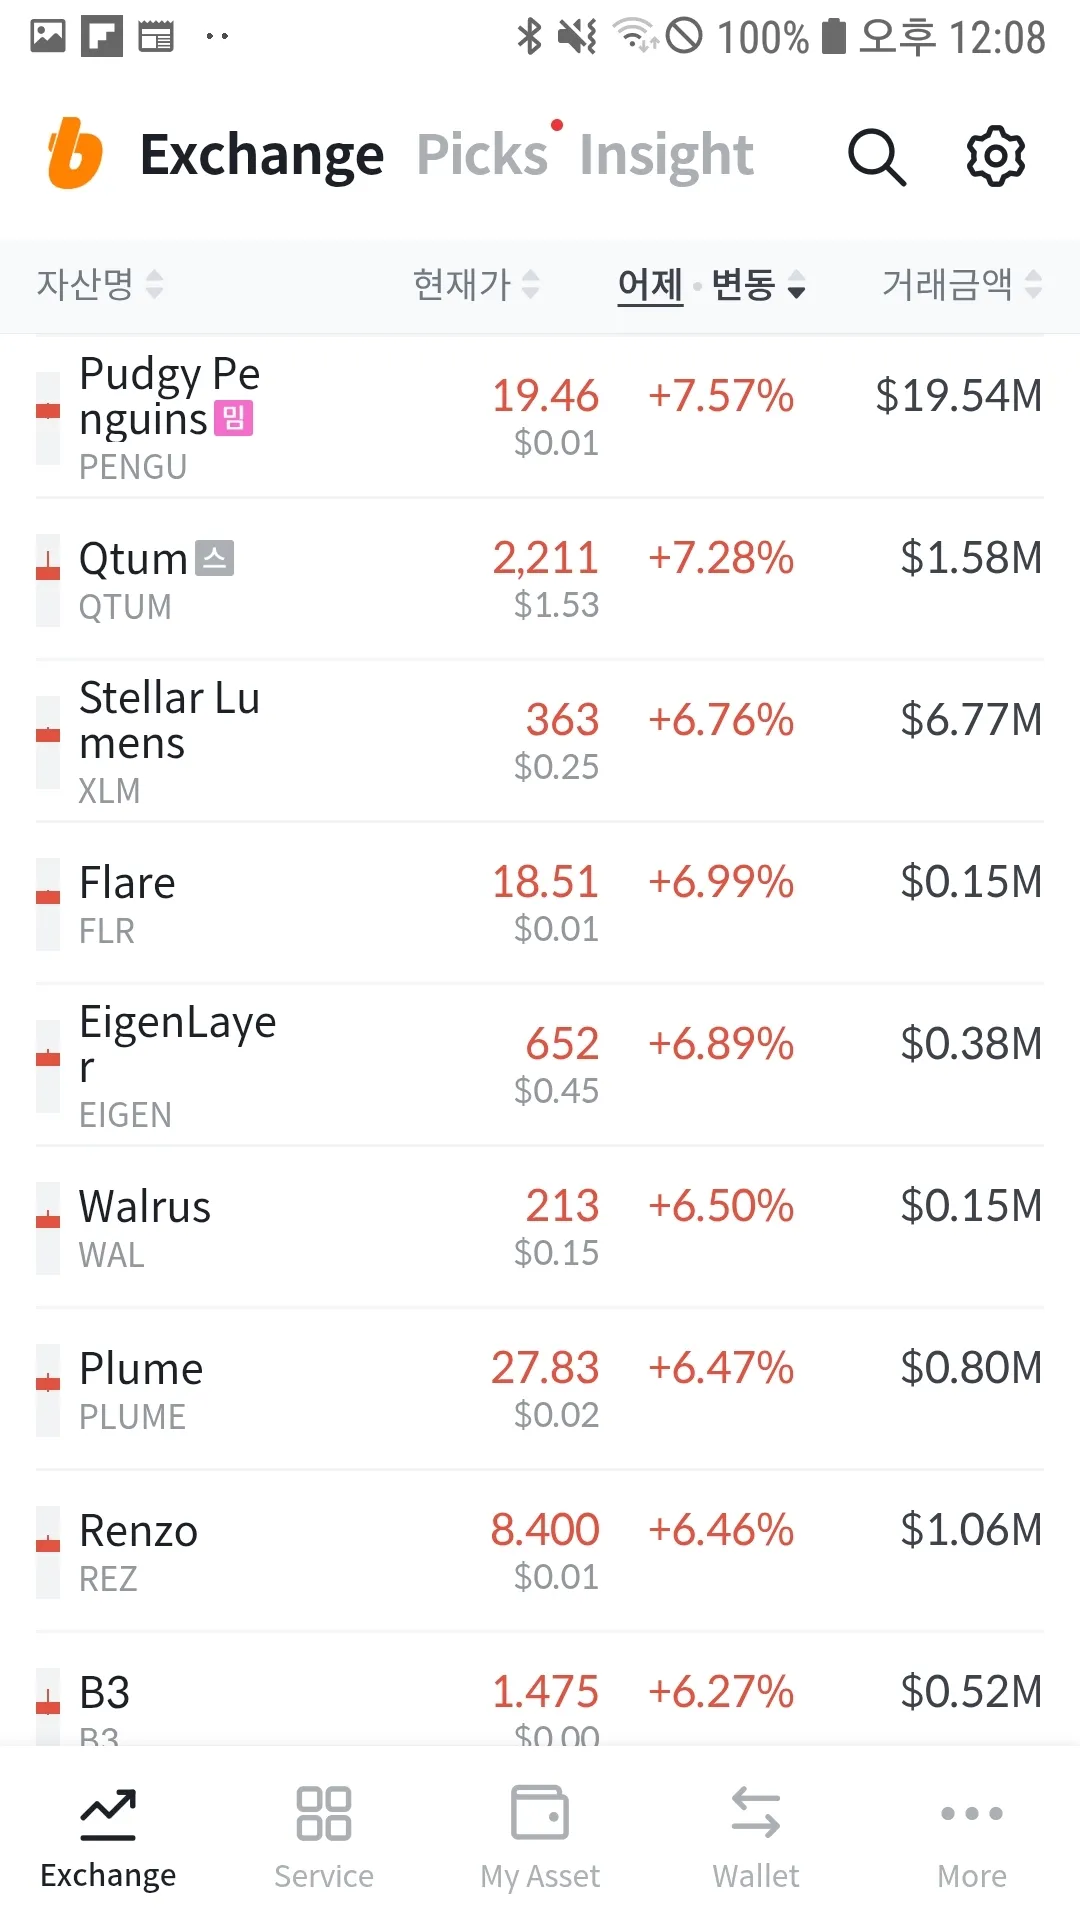
Task: Tap the Bithumb orange logo icon
Action: [x=75, y=154]
